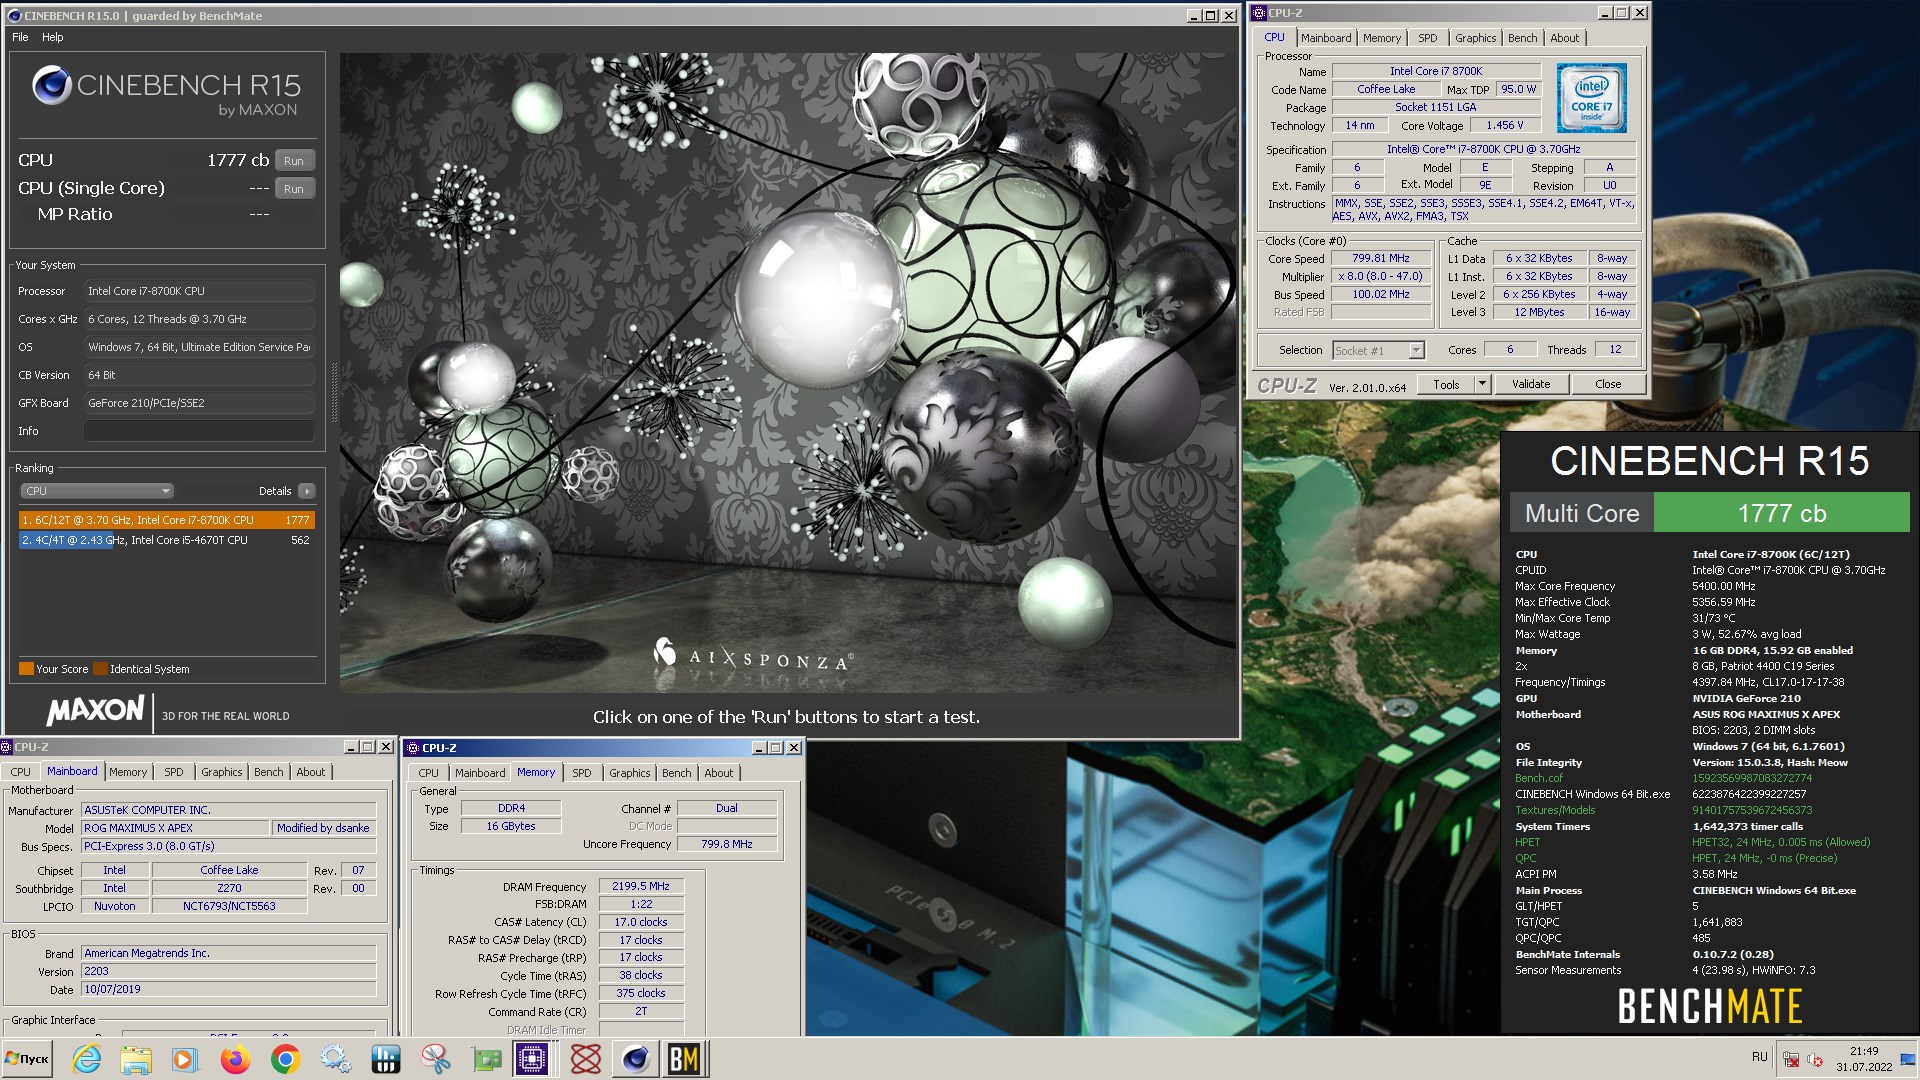Open About tab in top-right CPU-Z
1920x1080 pixels.
tap(1564, 38)
